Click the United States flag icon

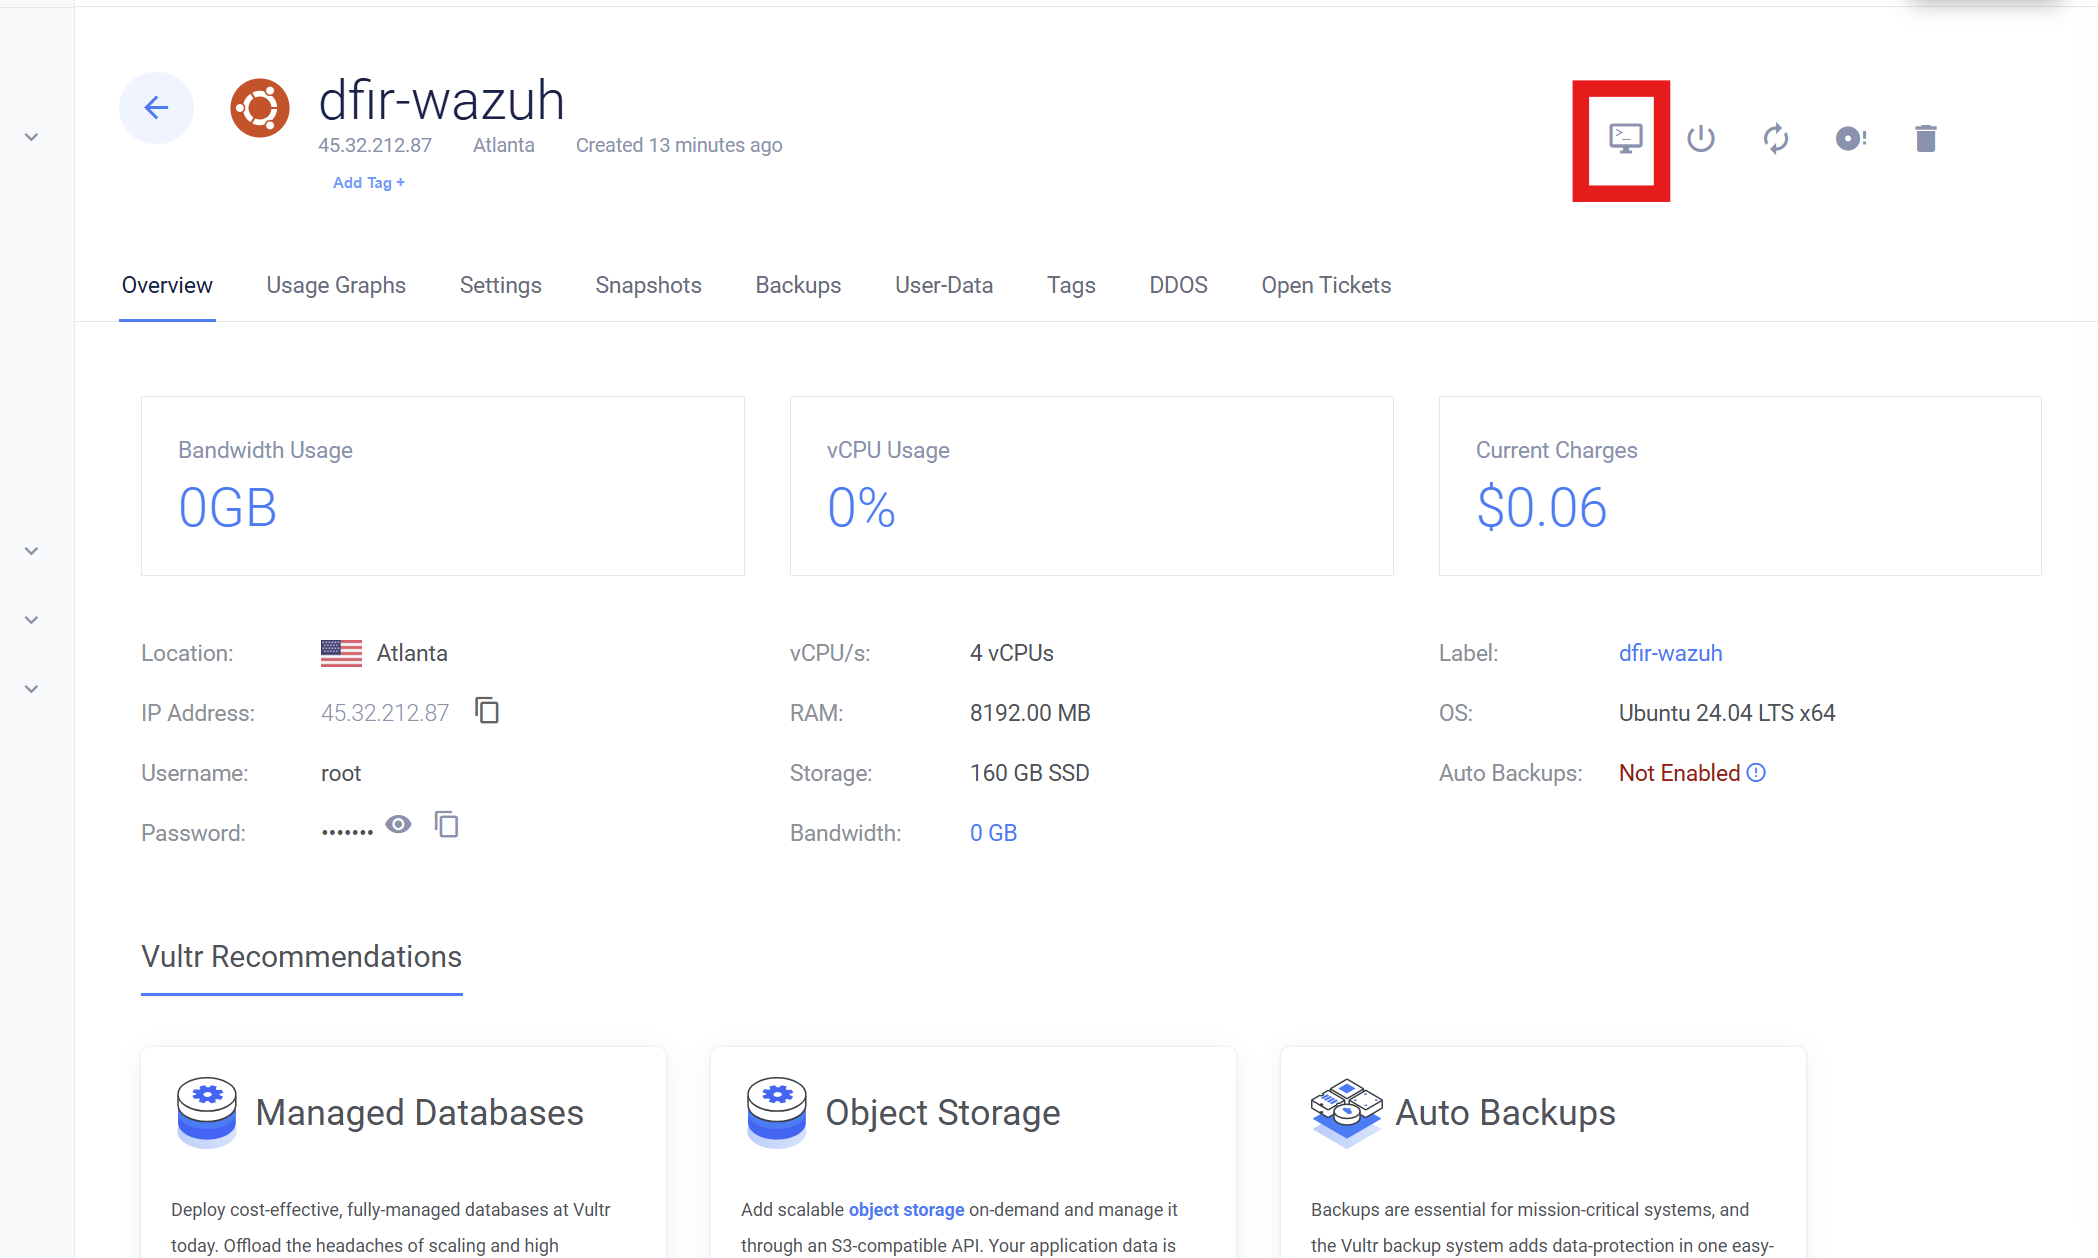341,653
